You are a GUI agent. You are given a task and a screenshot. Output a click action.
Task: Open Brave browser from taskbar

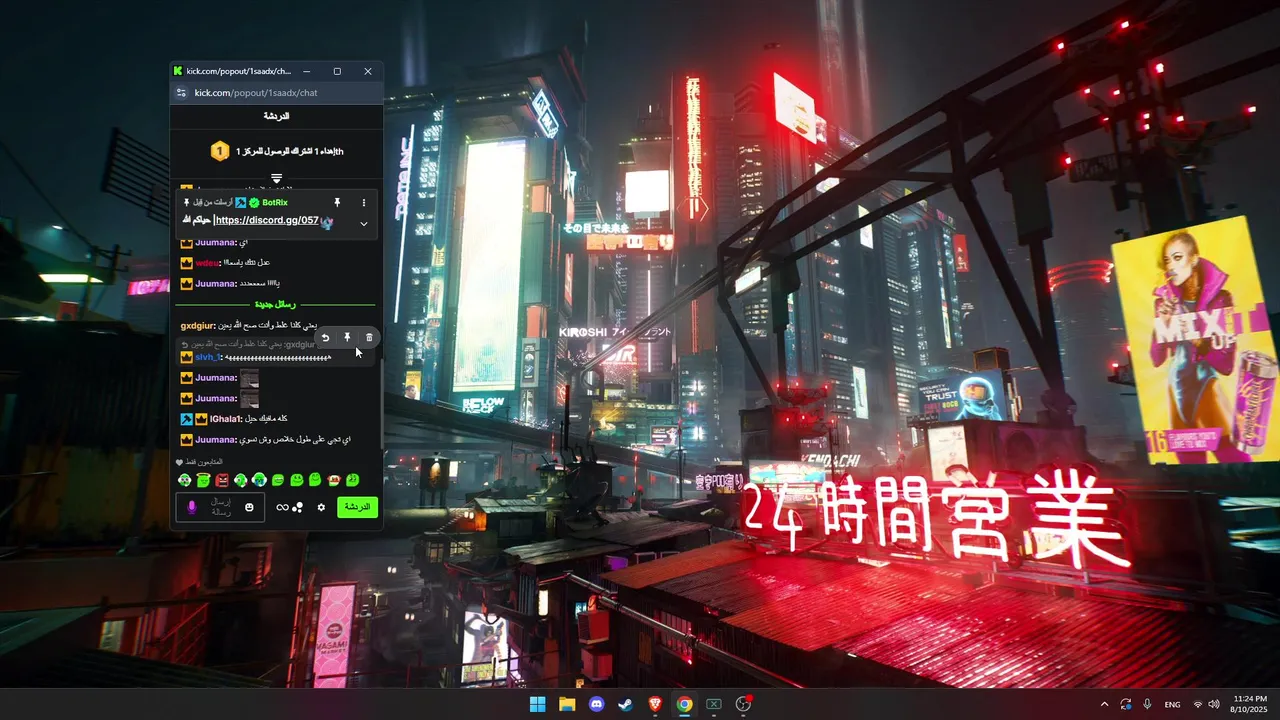[655, 704]
